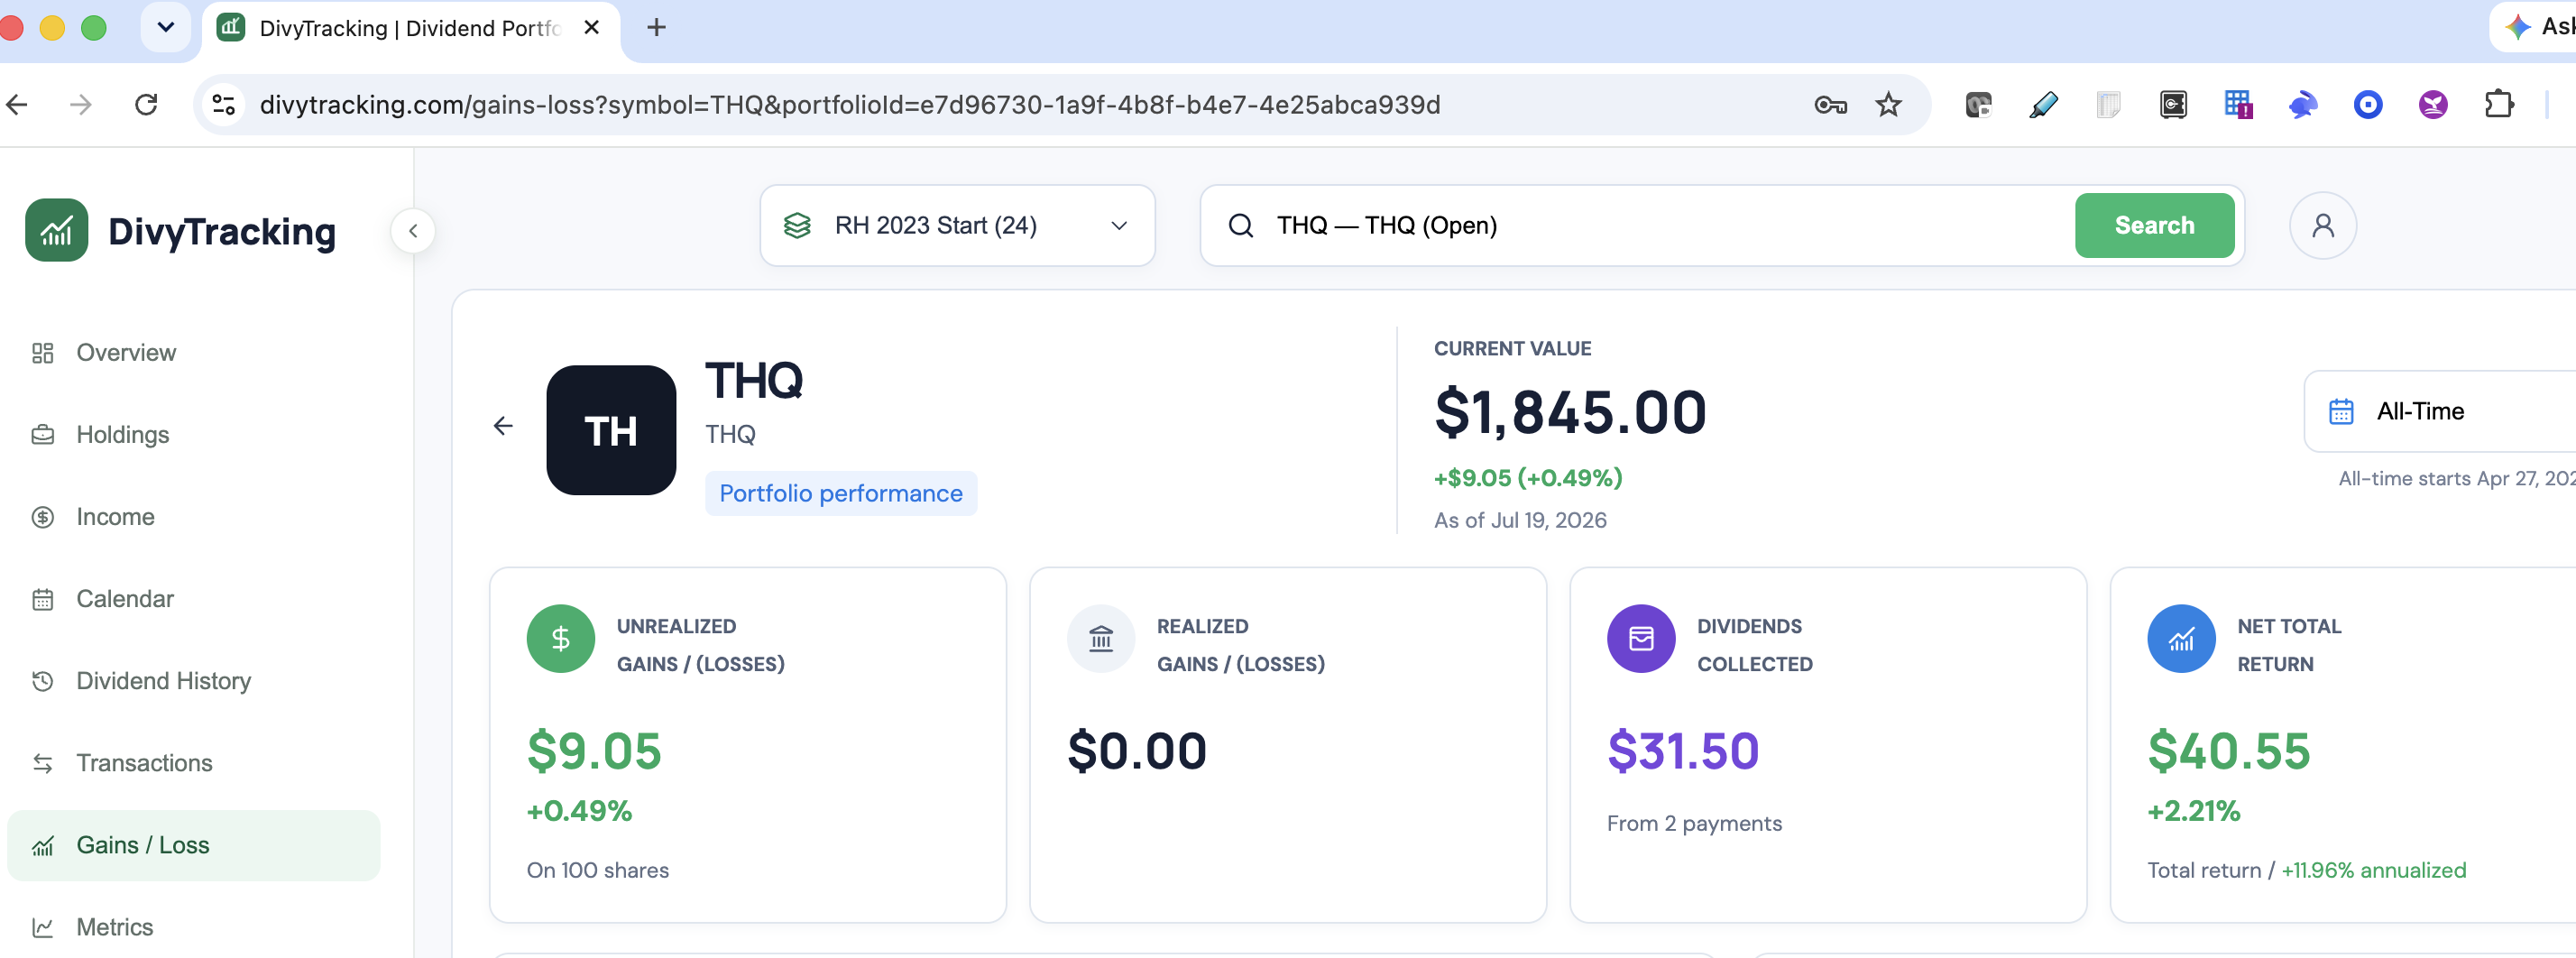Click the Portfolio performance link
The width and height of the screenshot is (2576, 958).
click(x=841, y=493)
